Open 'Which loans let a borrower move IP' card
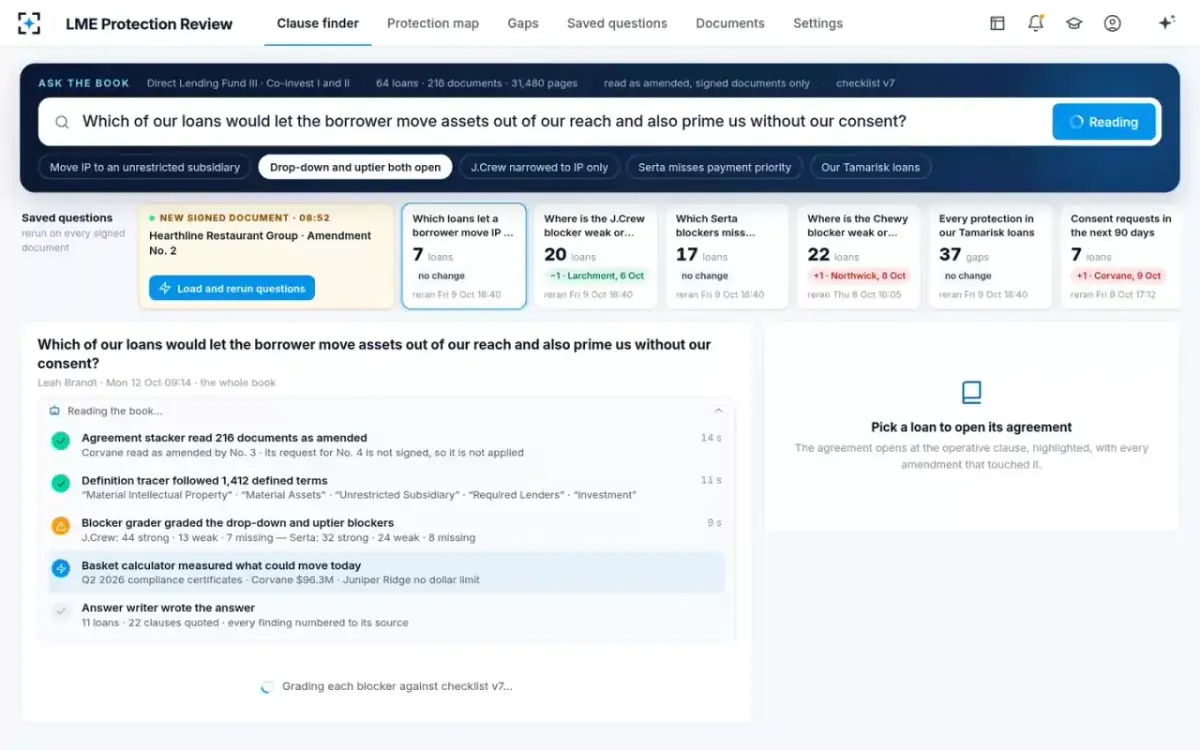Screen dimensions: 1200x750 click(x=464, y=256)
